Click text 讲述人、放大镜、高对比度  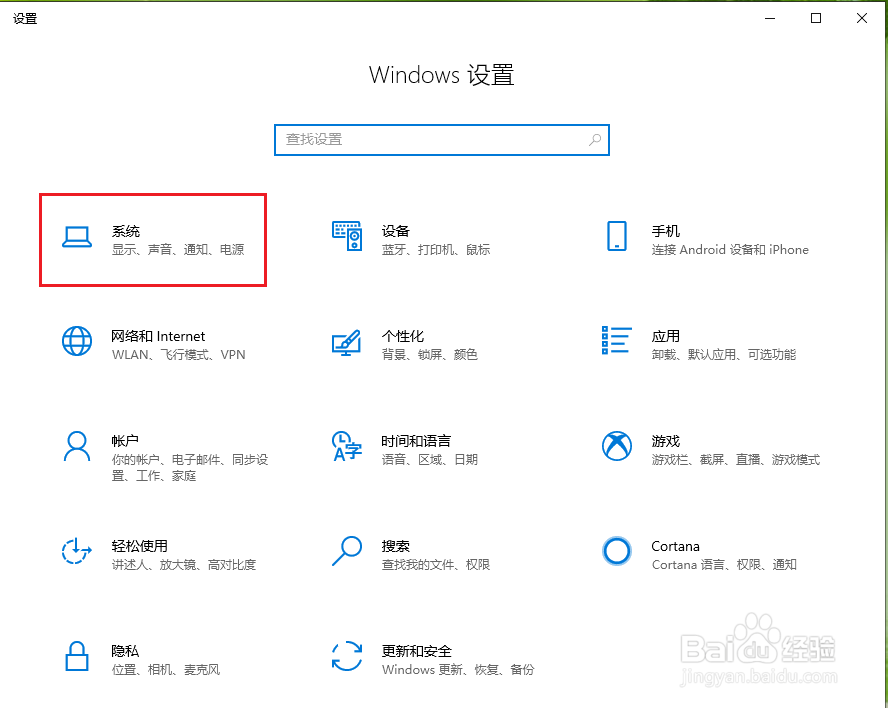183,565
